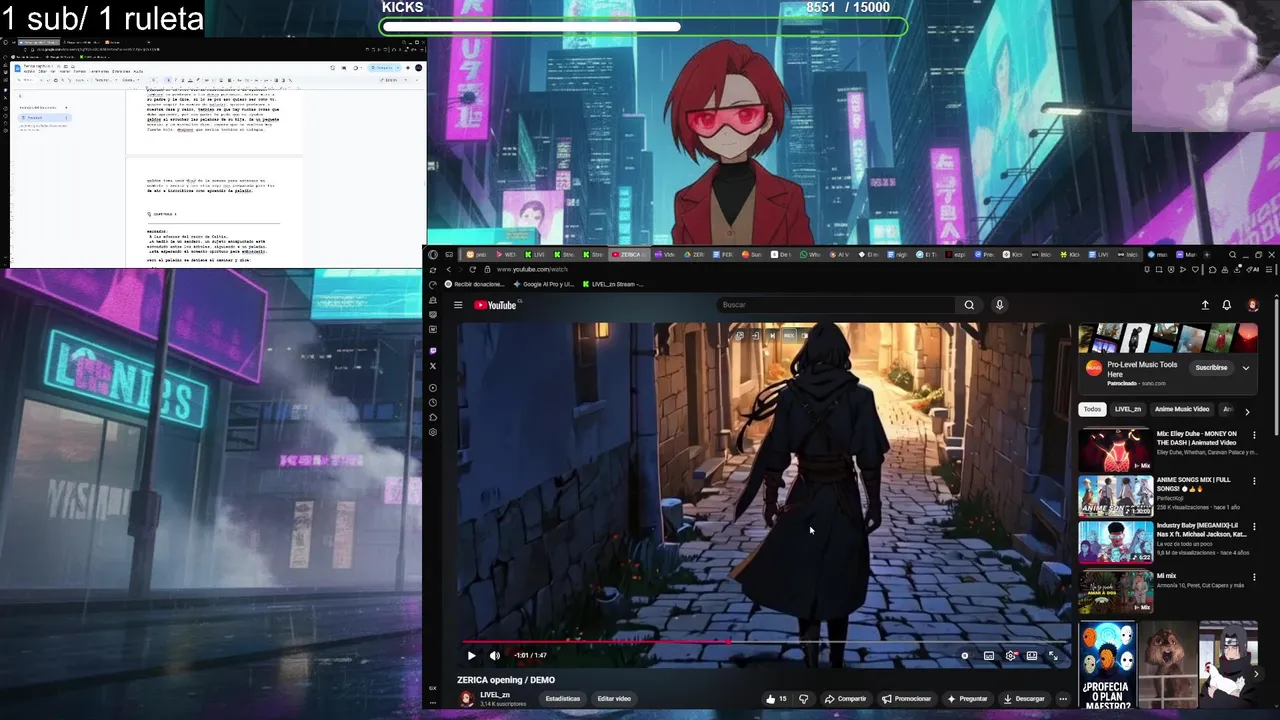
Task: Select the LIVEL_zn filter chip
Action: (x=1127, y=409)
